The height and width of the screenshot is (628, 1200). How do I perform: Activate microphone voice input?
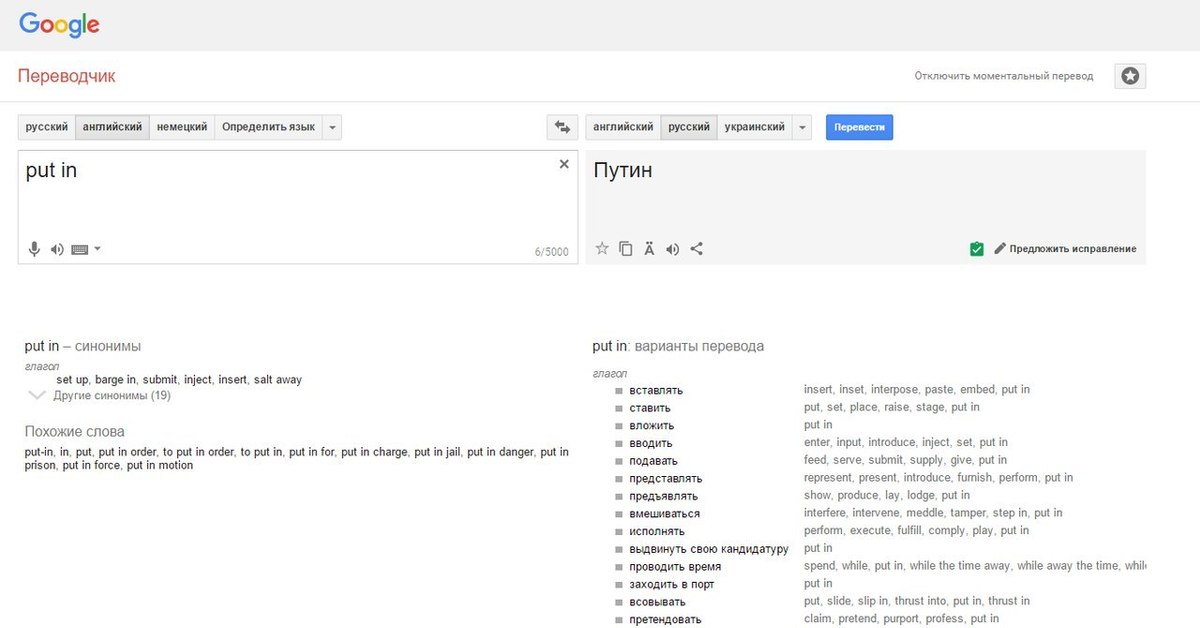click(34, 249)
